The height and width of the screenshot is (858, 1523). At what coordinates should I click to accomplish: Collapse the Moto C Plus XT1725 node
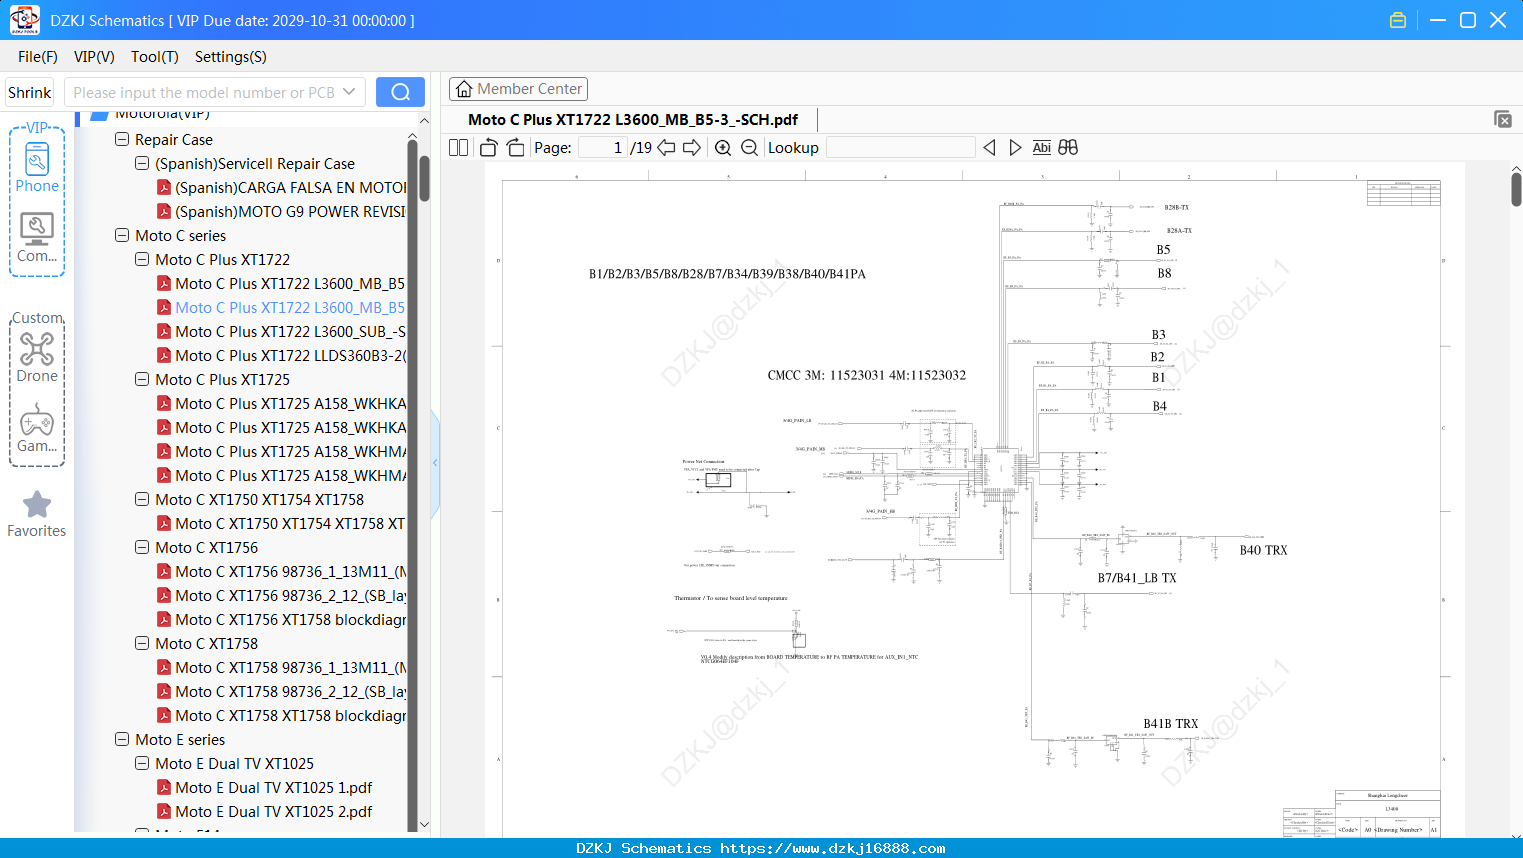(x=142, y=380)
